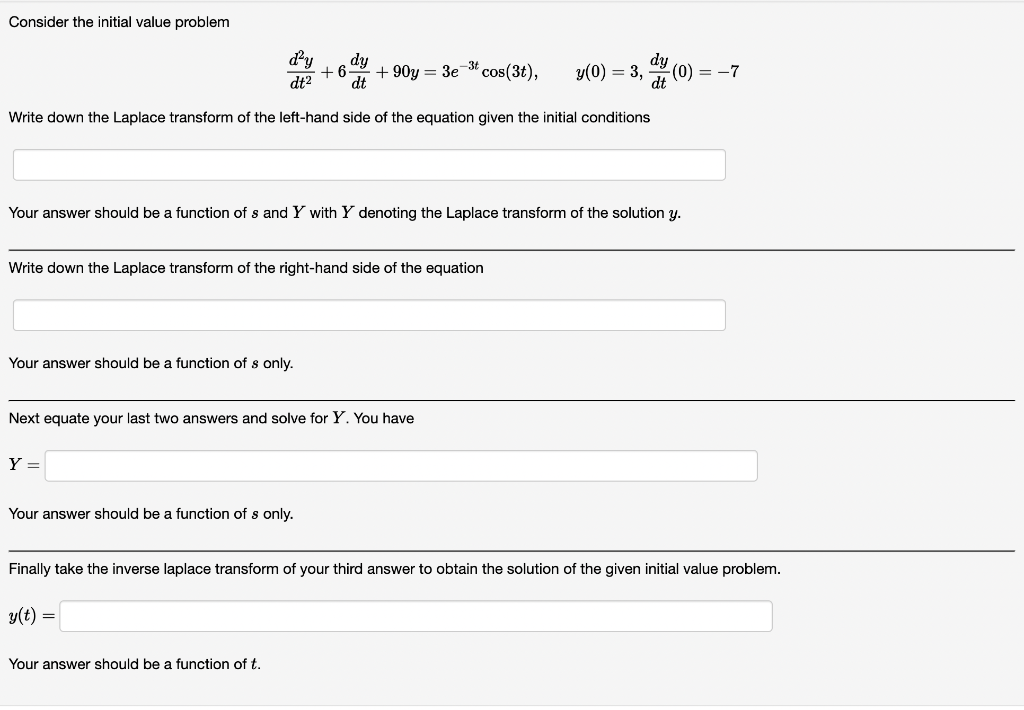
Task: Select the initial condition y(0) = 3
Action: tap(602, 70)
